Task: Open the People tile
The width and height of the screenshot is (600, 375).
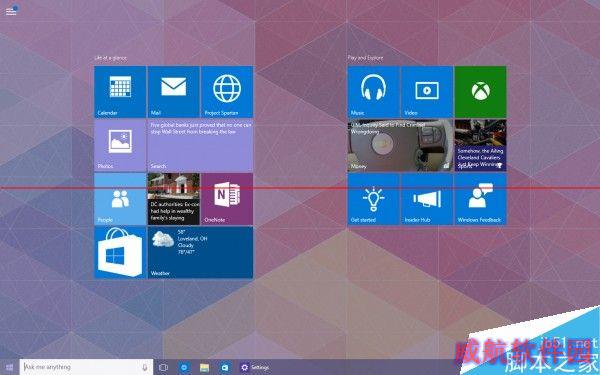Action: 120,199
